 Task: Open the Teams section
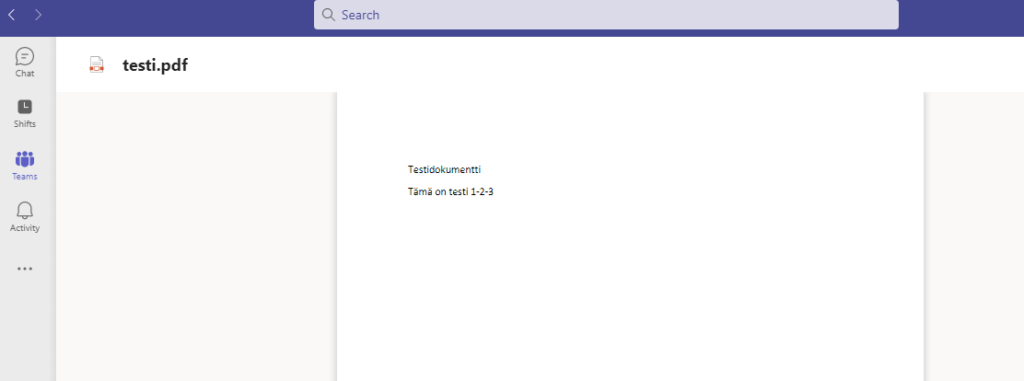(x=25, y=165)
